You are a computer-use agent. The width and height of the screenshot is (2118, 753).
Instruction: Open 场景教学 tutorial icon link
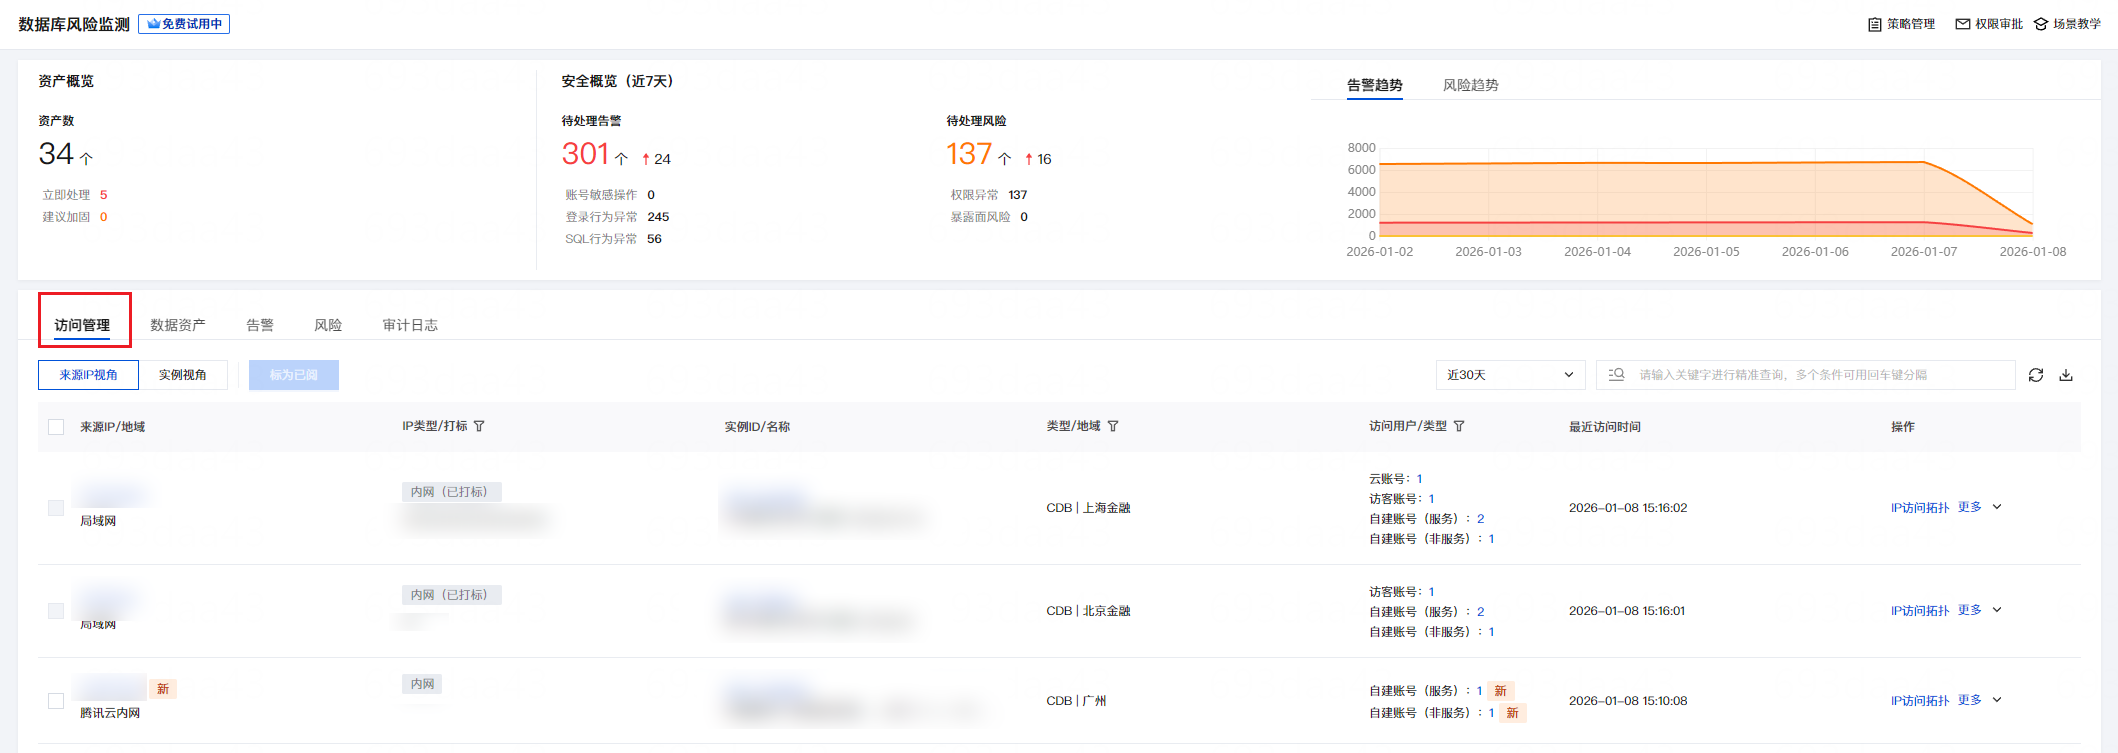click(x=2067, y=24)
